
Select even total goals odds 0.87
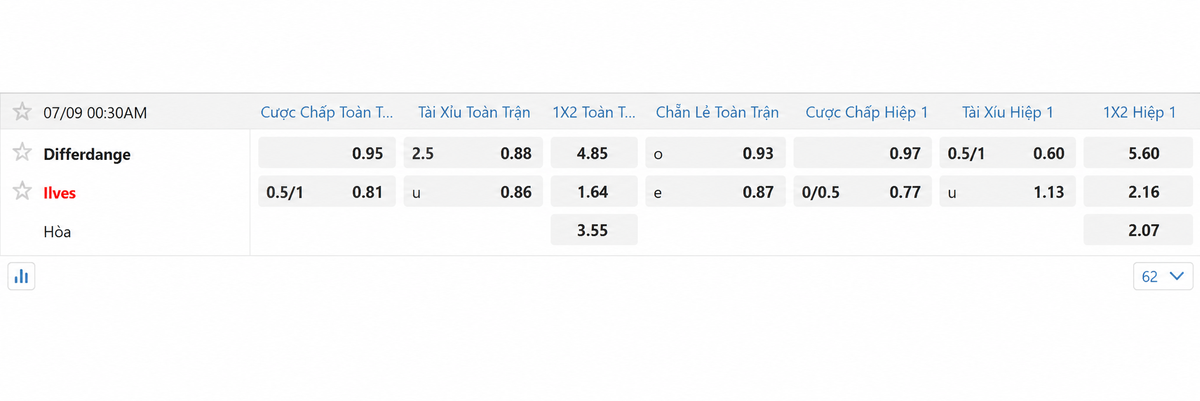coord(716,192)
